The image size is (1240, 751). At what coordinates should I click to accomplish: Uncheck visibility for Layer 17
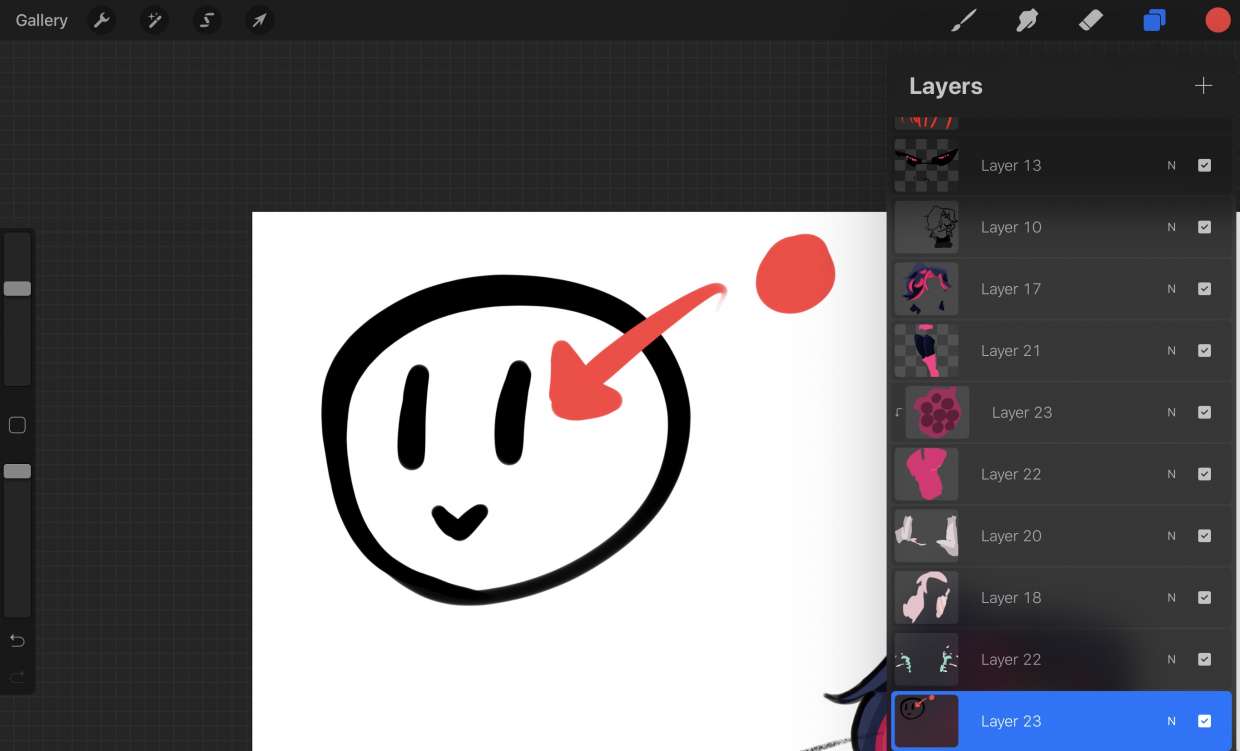point(1204,289)
